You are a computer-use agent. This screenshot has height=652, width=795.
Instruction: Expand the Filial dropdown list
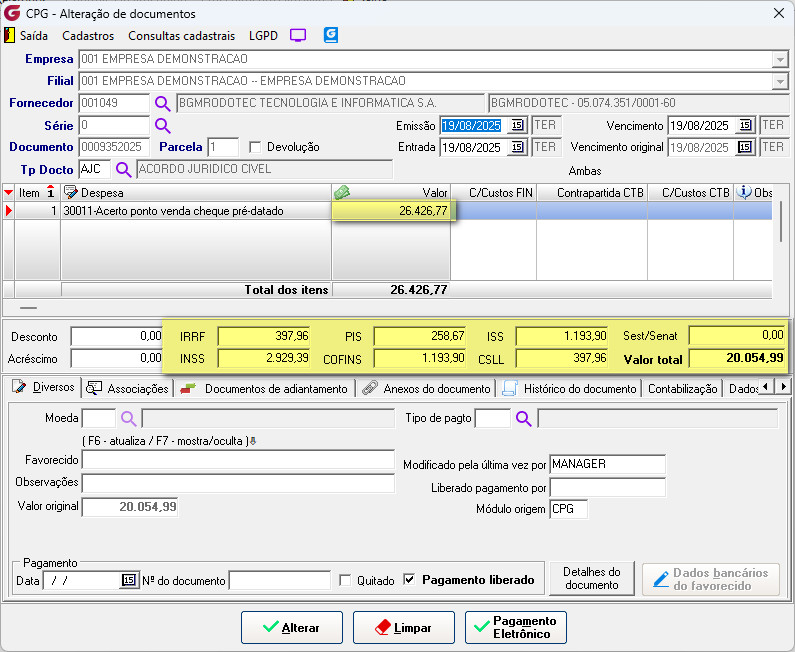click(x=780, y=81)
